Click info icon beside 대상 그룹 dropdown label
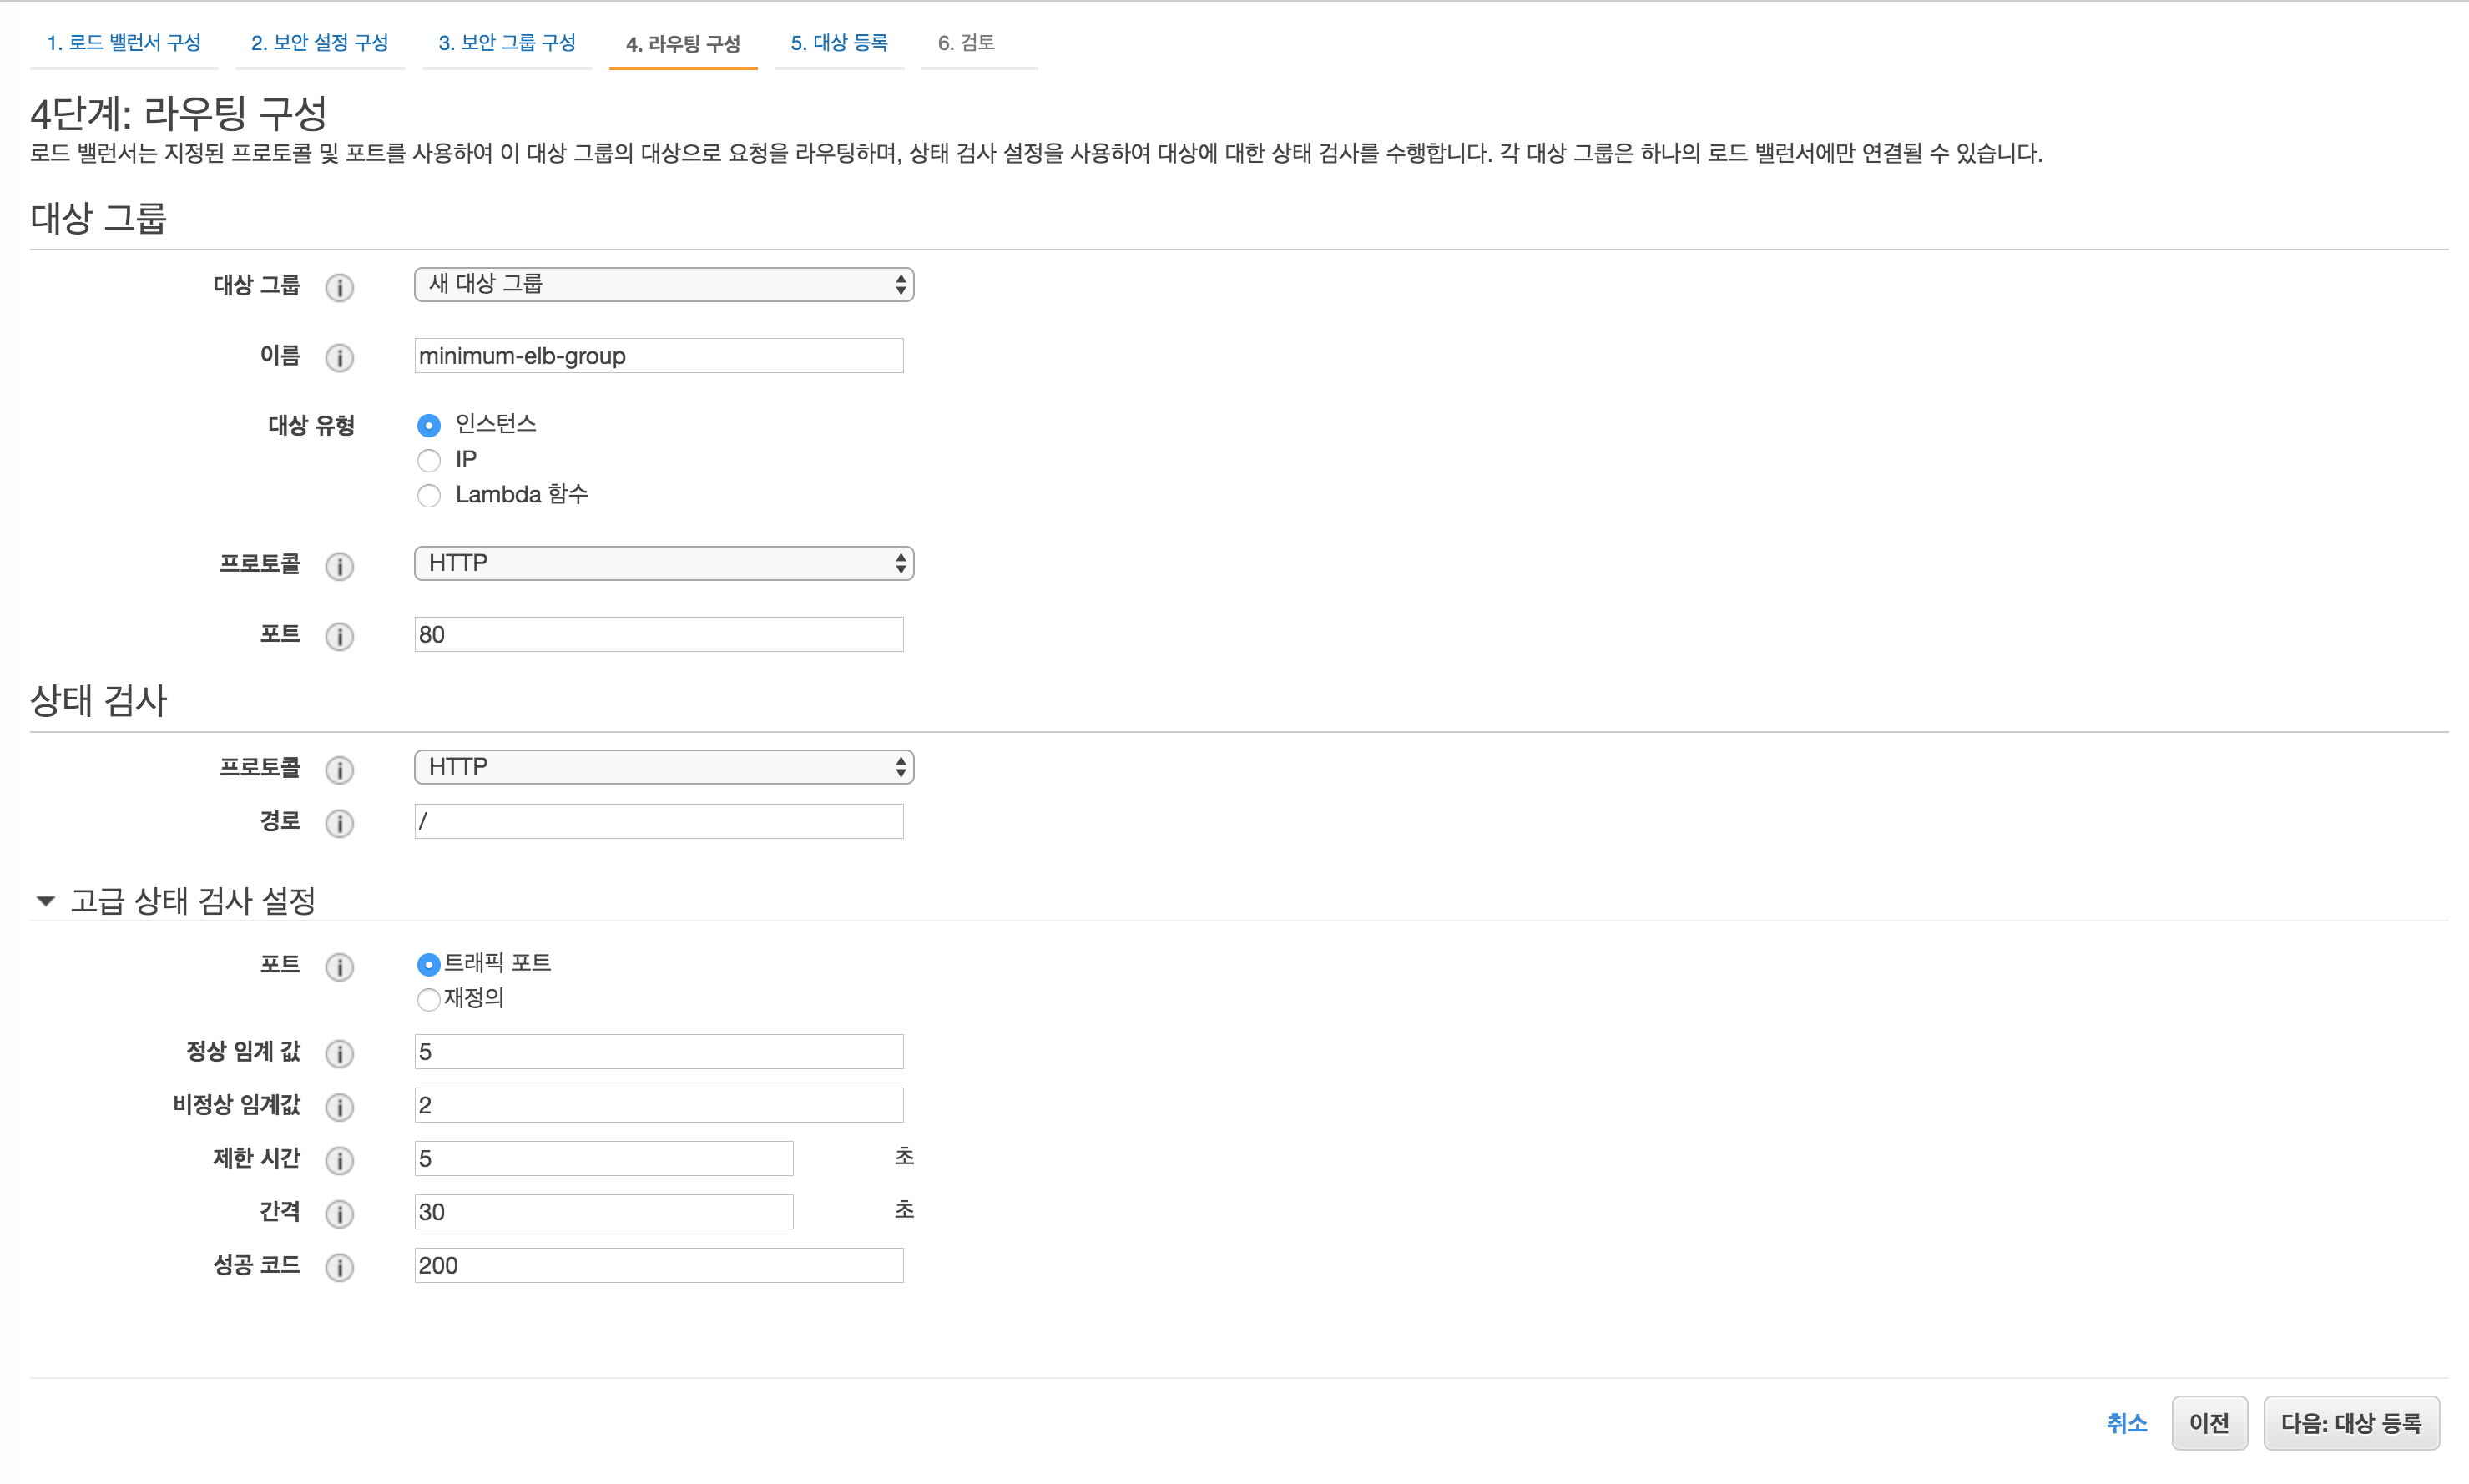Viewport: 2469px width, 1484px height. [x=339, y=288]
